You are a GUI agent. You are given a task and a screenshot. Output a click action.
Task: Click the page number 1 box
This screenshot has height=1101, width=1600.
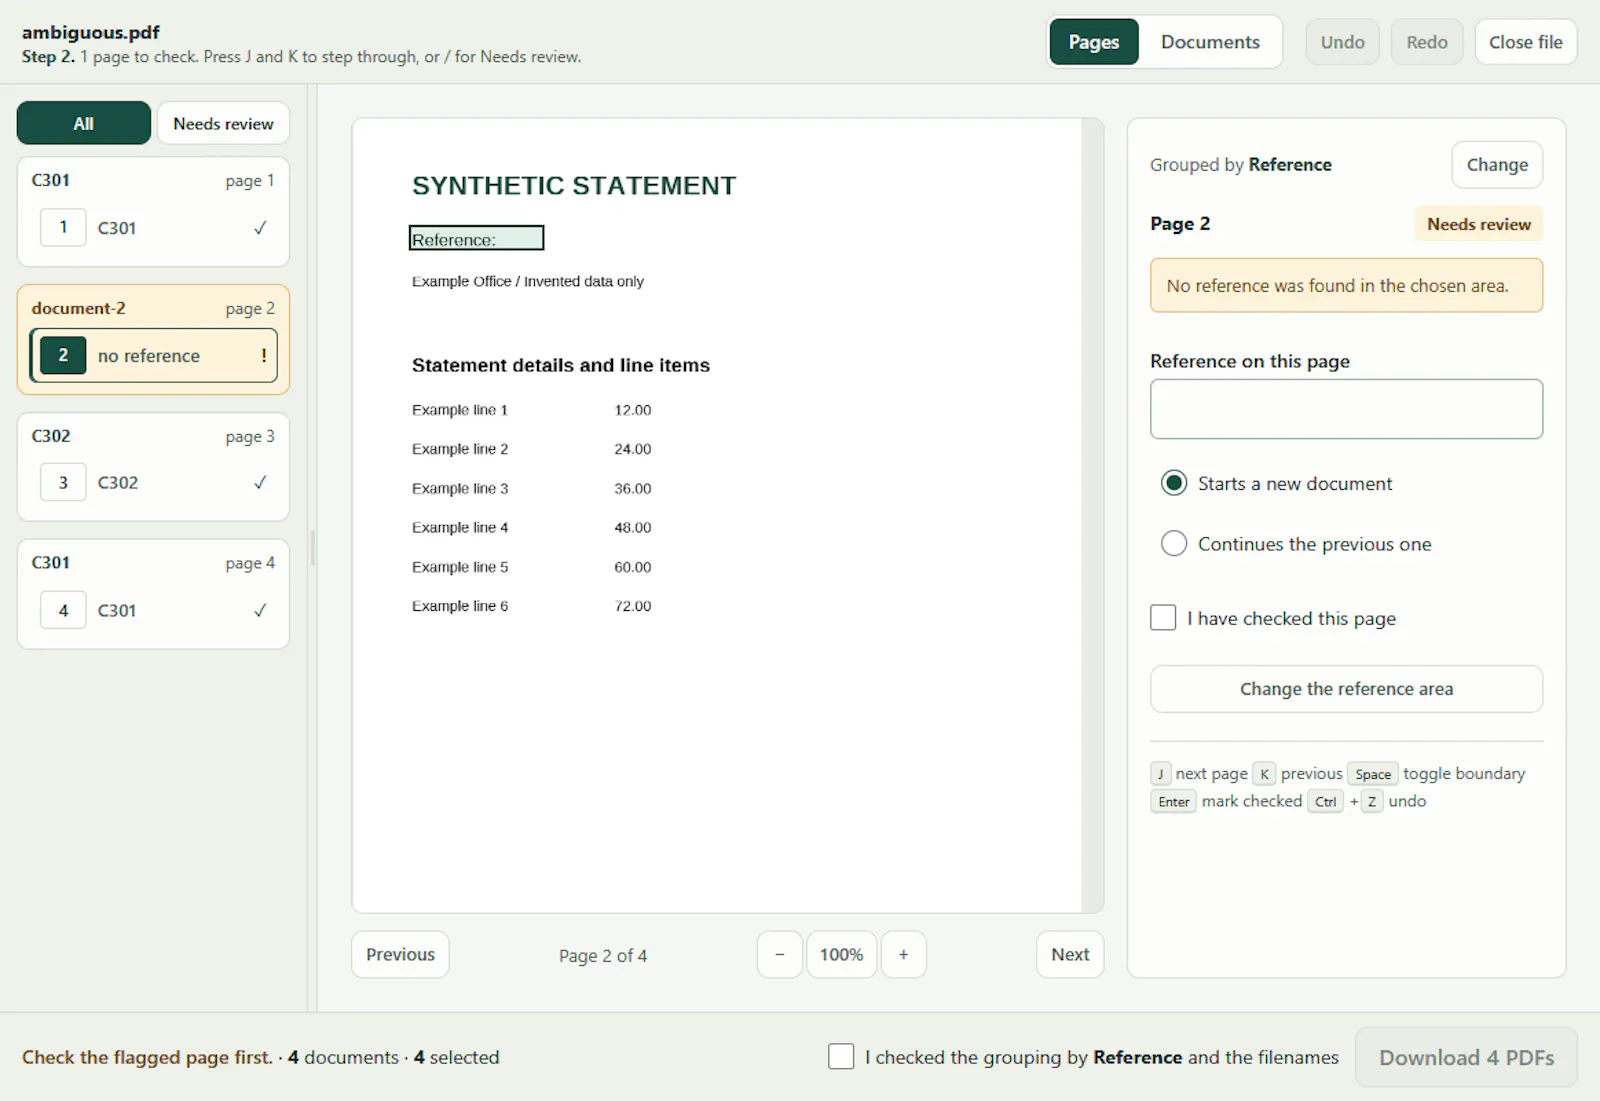coord(63,227)
